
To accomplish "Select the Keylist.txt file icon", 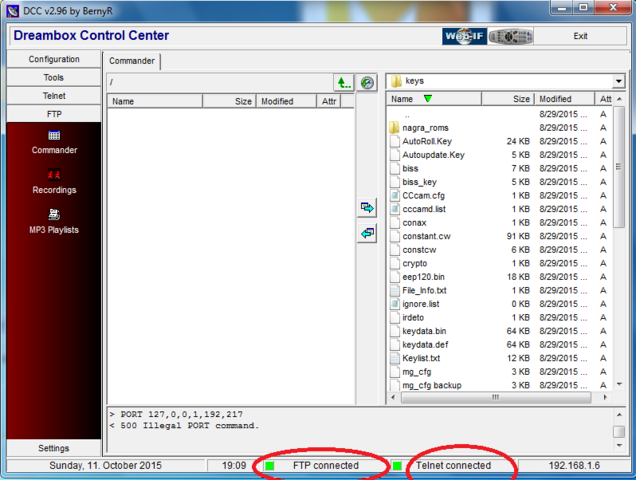I will pos(395,358).
